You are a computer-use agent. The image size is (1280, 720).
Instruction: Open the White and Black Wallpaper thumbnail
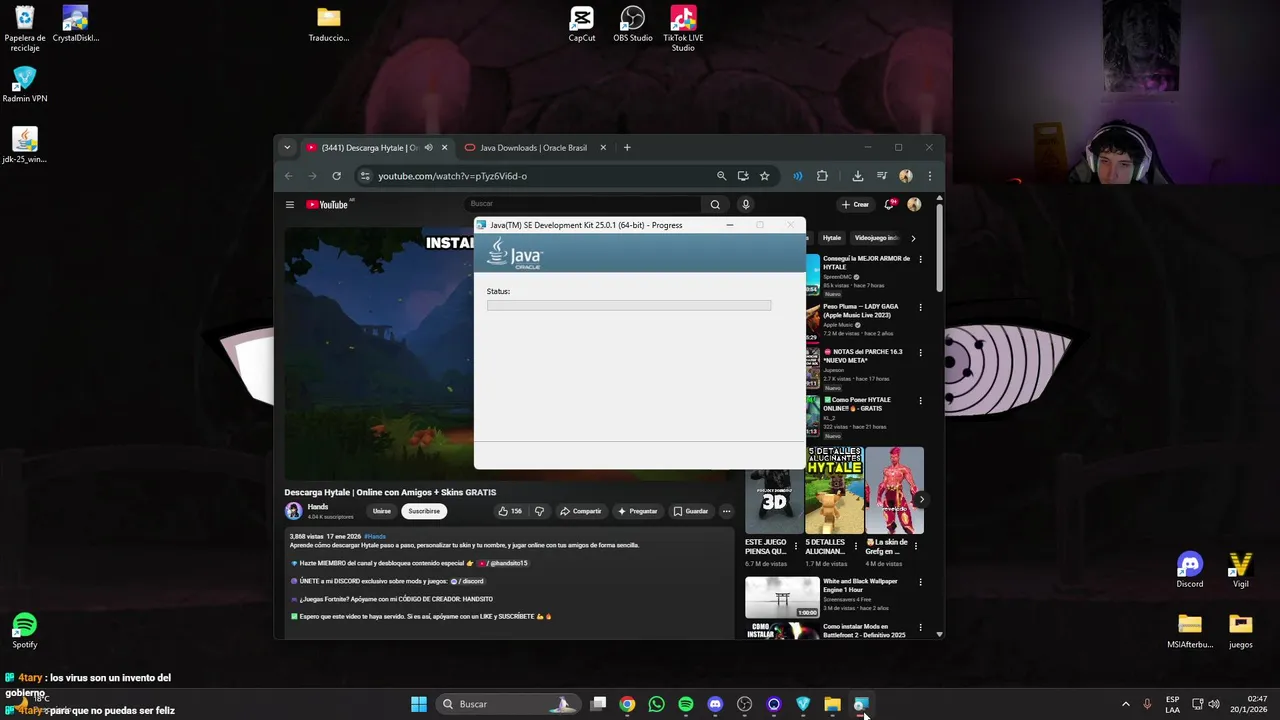pos(782,597)
